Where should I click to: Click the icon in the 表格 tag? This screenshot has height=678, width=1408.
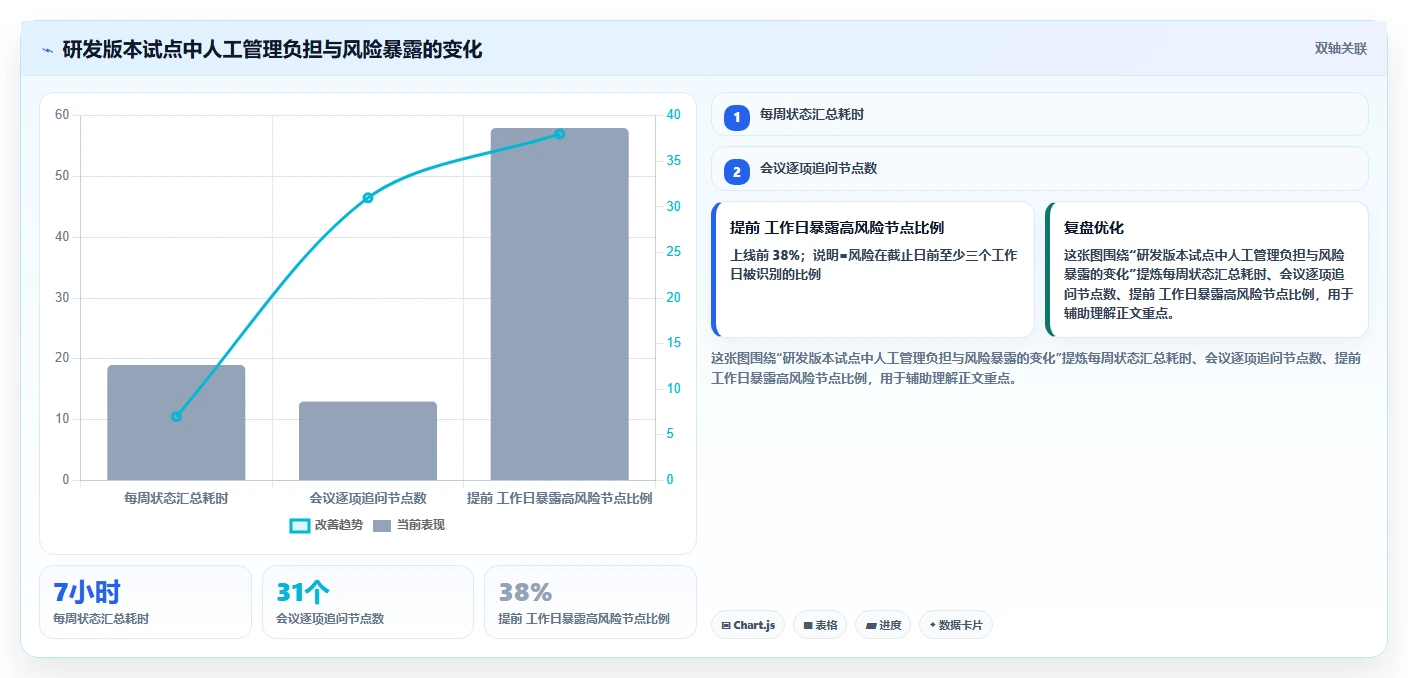[x=808, y=626]
